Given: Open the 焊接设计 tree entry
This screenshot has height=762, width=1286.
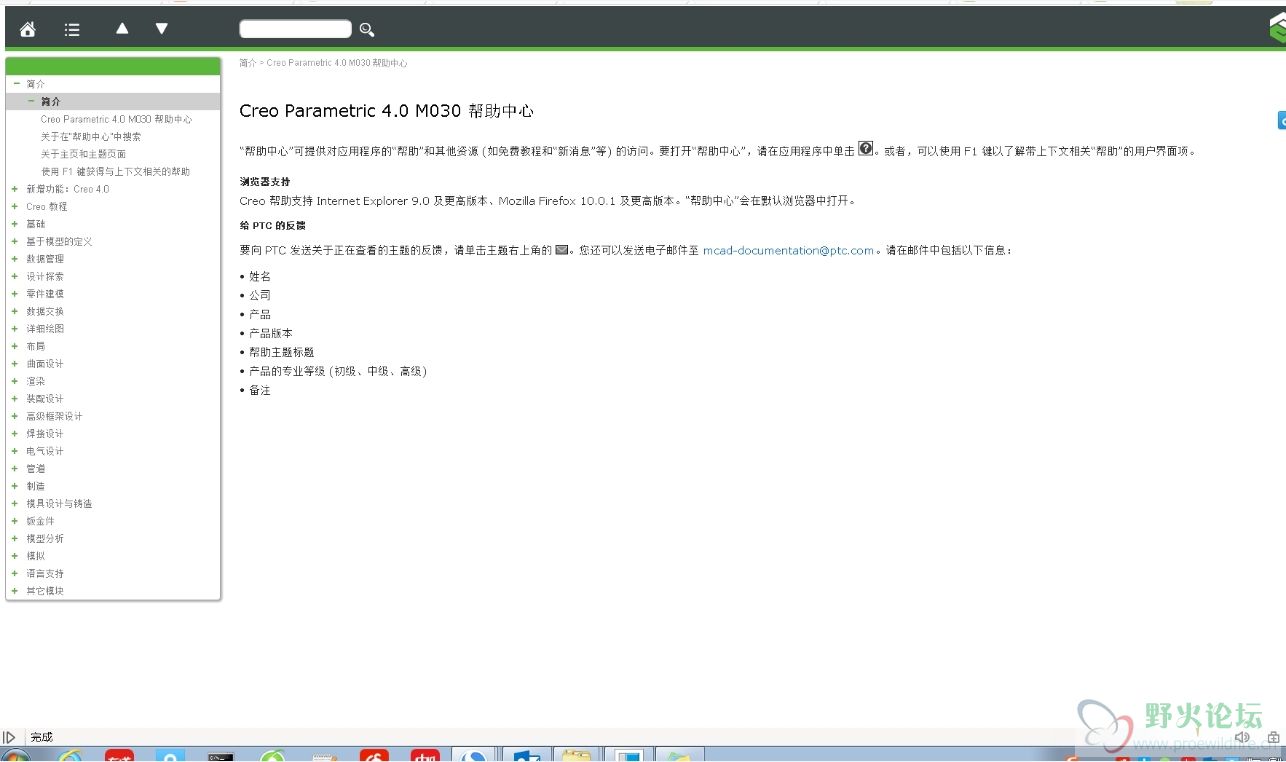Looking at the screenshot, I should (45, 434).
